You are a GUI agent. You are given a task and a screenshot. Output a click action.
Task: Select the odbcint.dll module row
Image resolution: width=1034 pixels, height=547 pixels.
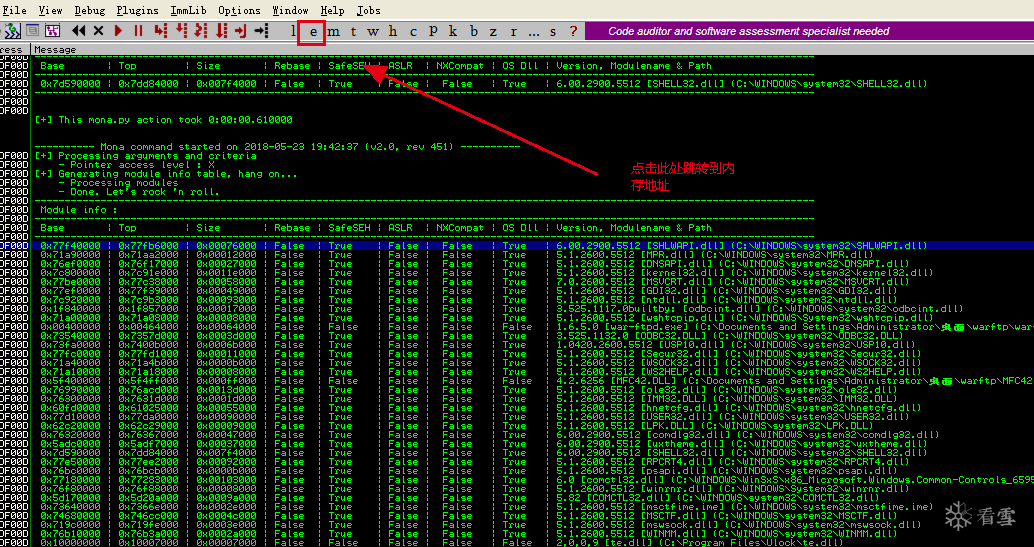533,309
